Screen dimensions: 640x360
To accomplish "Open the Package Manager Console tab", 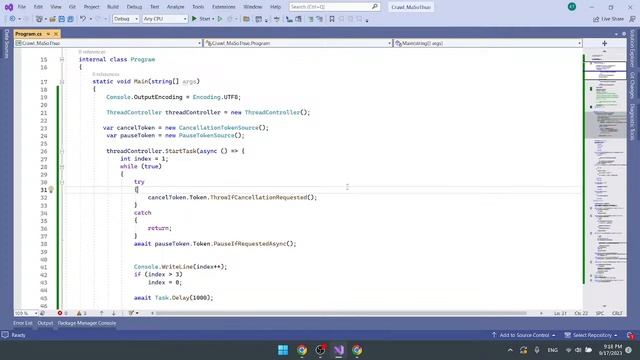I will 87,323.
